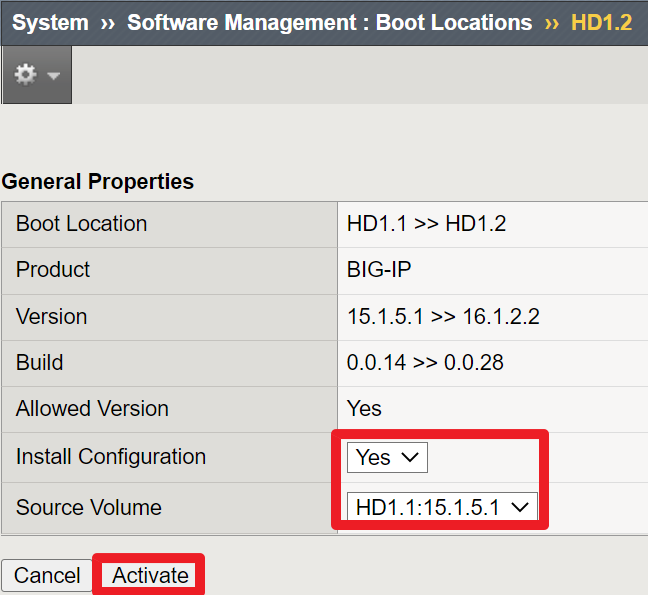Click the Source Volume label
Viewport: 648px width, 595px height.
point(88,507)
